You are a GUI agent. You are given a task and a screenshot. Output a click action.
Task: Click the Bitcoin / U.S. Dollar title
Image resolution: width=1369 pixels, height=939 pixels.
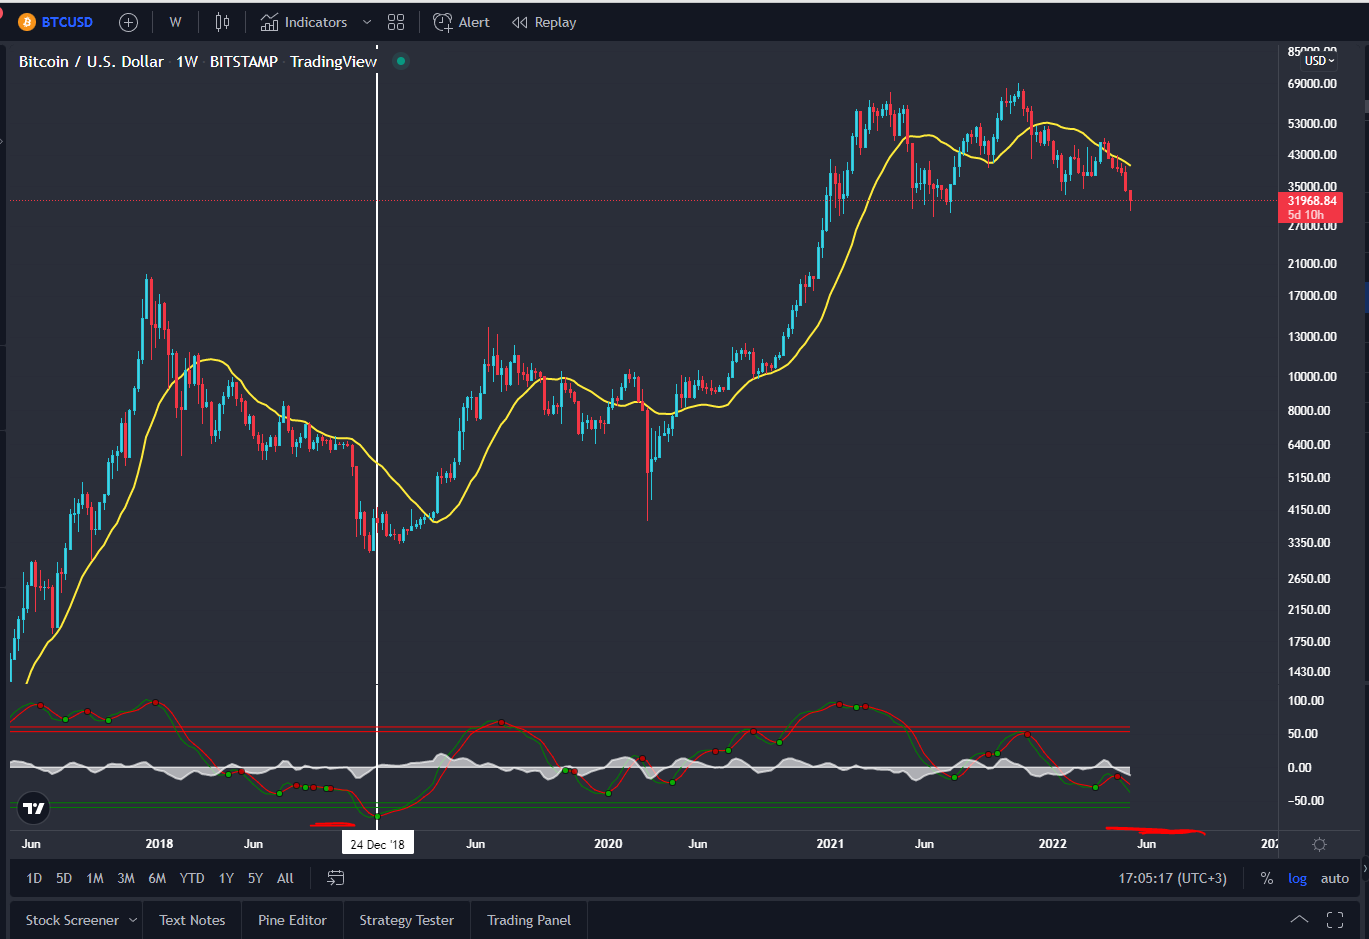(91, 61)
